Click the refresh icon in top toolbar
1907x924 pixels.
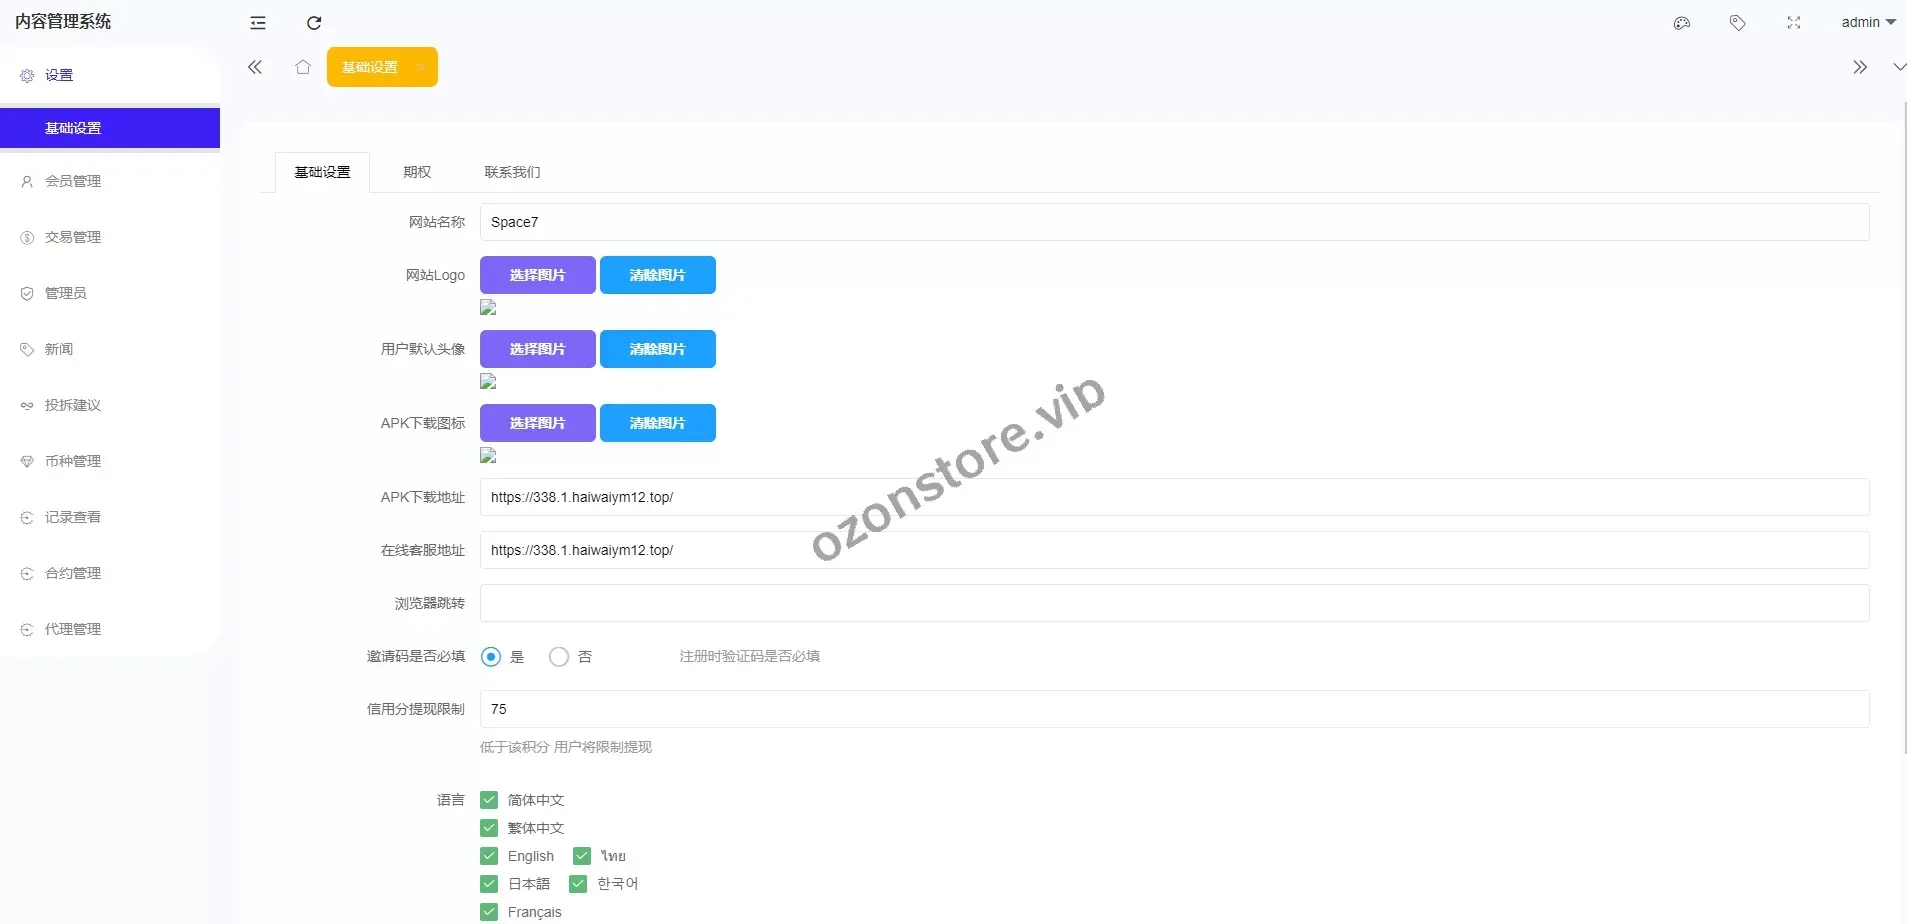(x=314, y=23)
